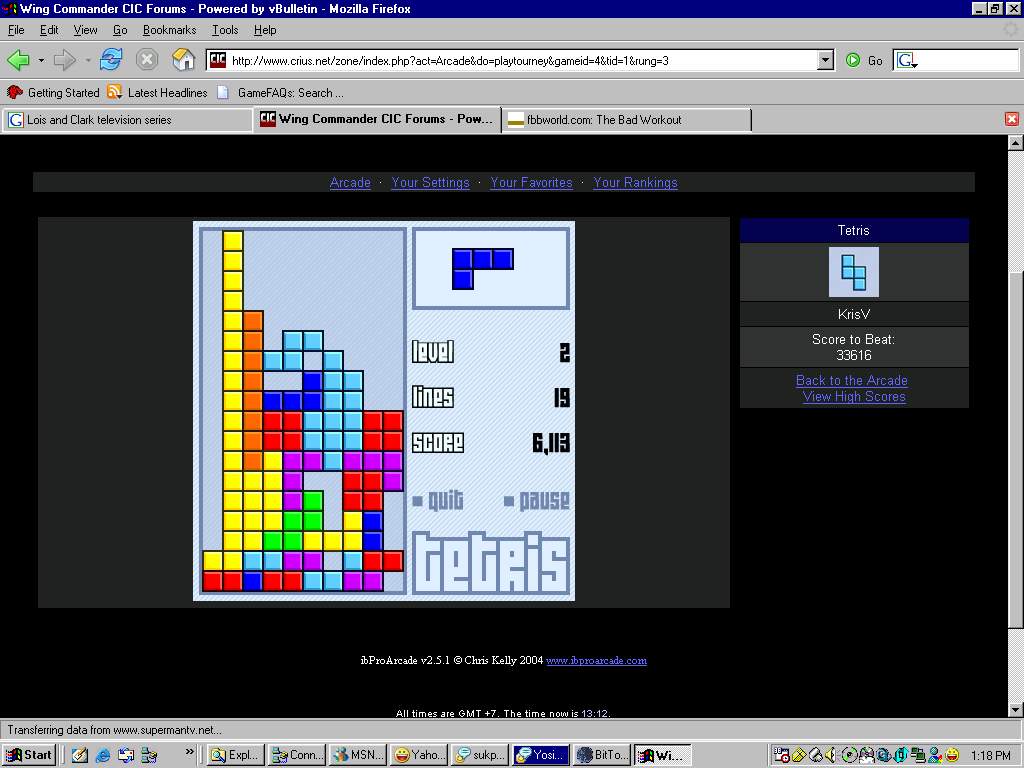Viewport: 1024px width, 768px height.
Task: Click the page scrollbar up arrow
Action: [x=1016, y=143]
